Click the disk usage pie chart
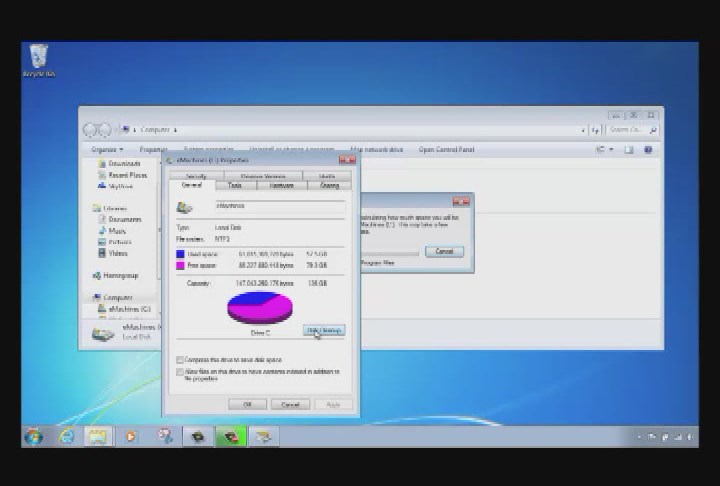This screenshot has width=720, height=486. click(x=260, y=308)
